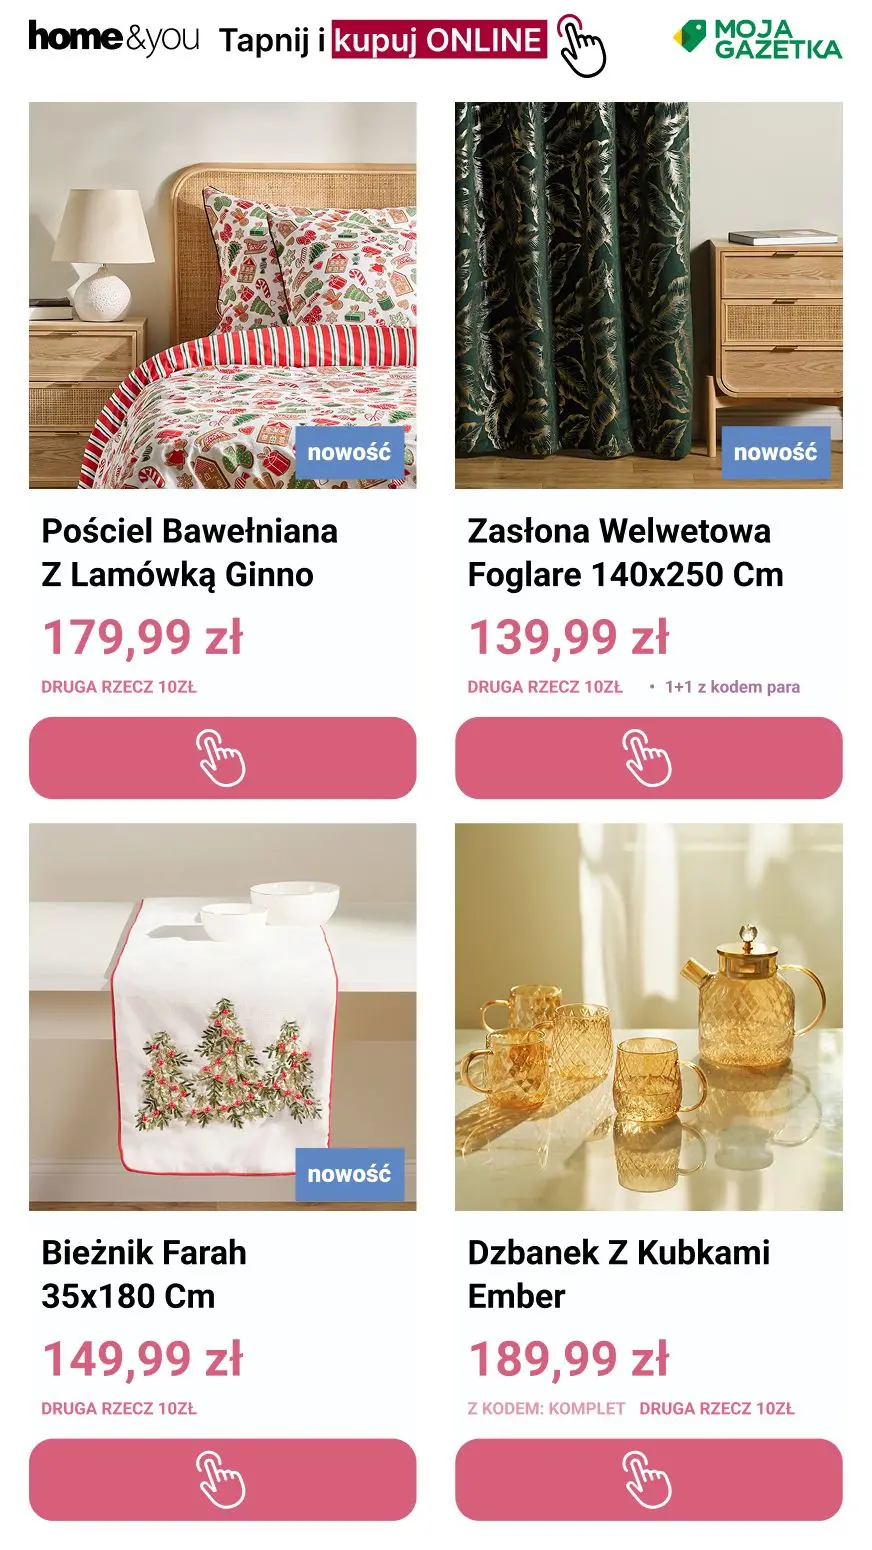Tap the hand button under Bieżnik Farah
The height and width of the screenshot is (1550, 872).
pos(222,1480)
